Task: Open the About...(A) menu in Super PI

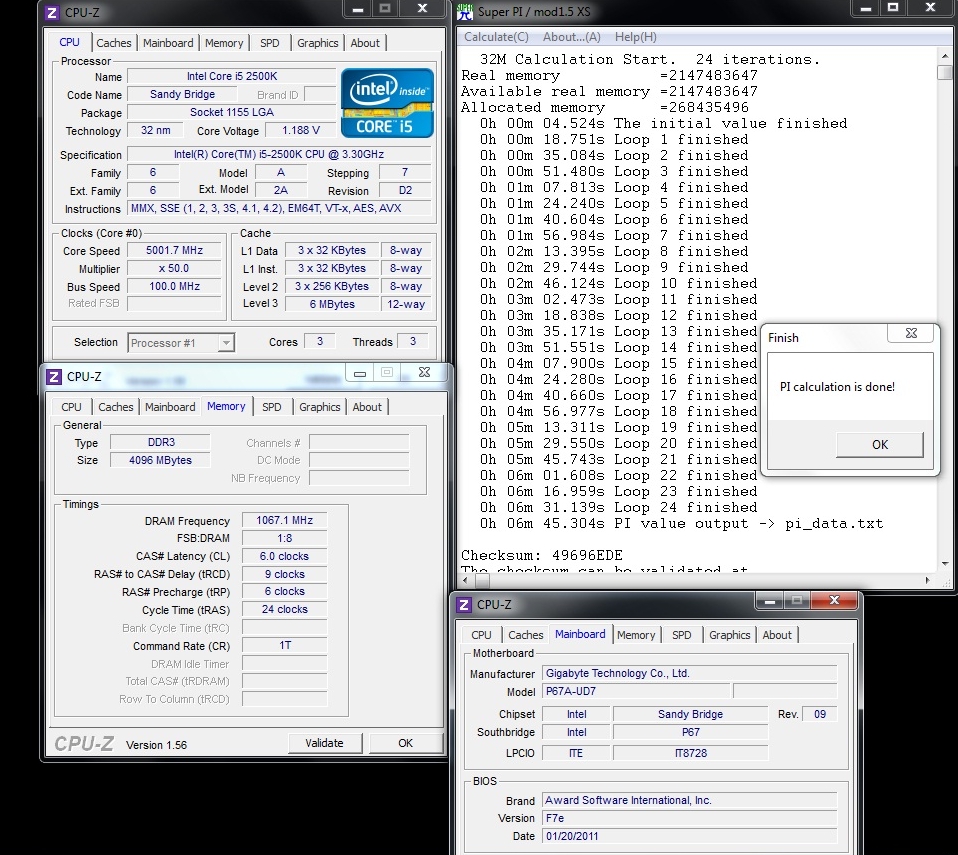Action: coord(572,37)
